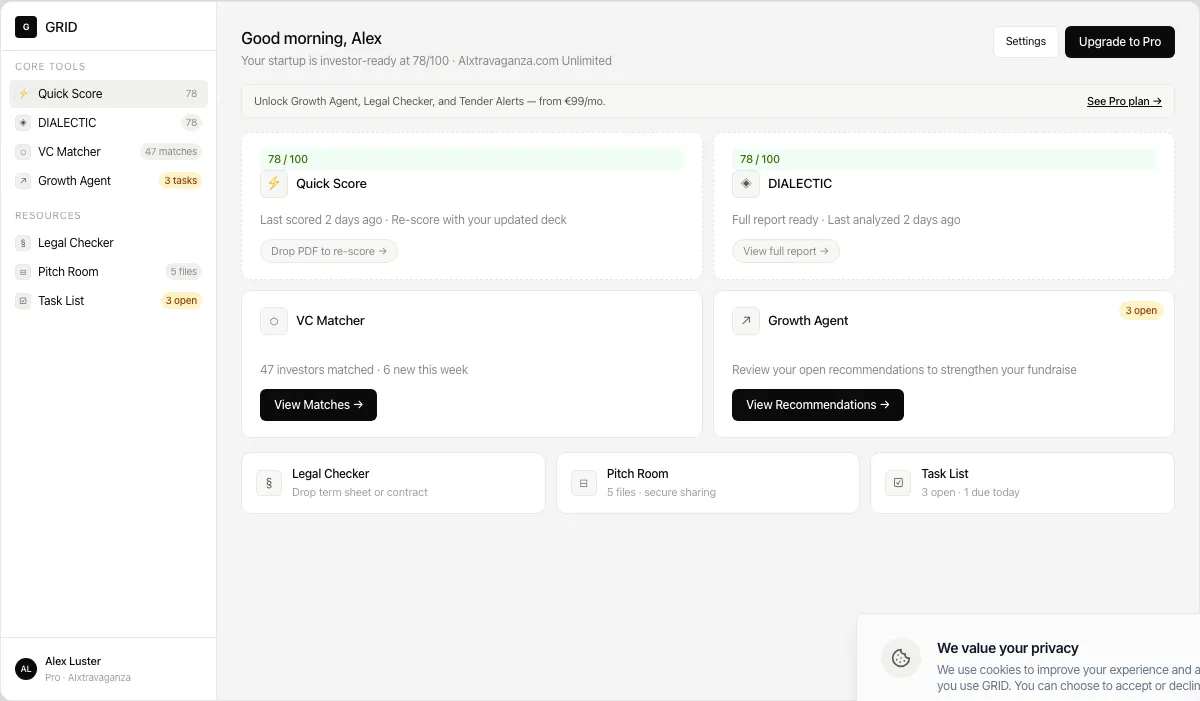Open Growth Agent using its arrow icon
Viewport: 1200px width, 701px height.
[x=745, y=320]
